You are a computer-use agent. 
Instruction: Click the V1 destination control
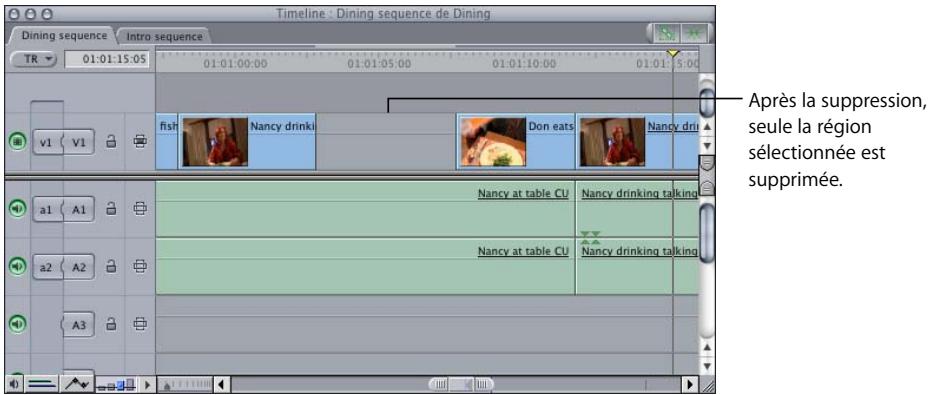[79, 143]
